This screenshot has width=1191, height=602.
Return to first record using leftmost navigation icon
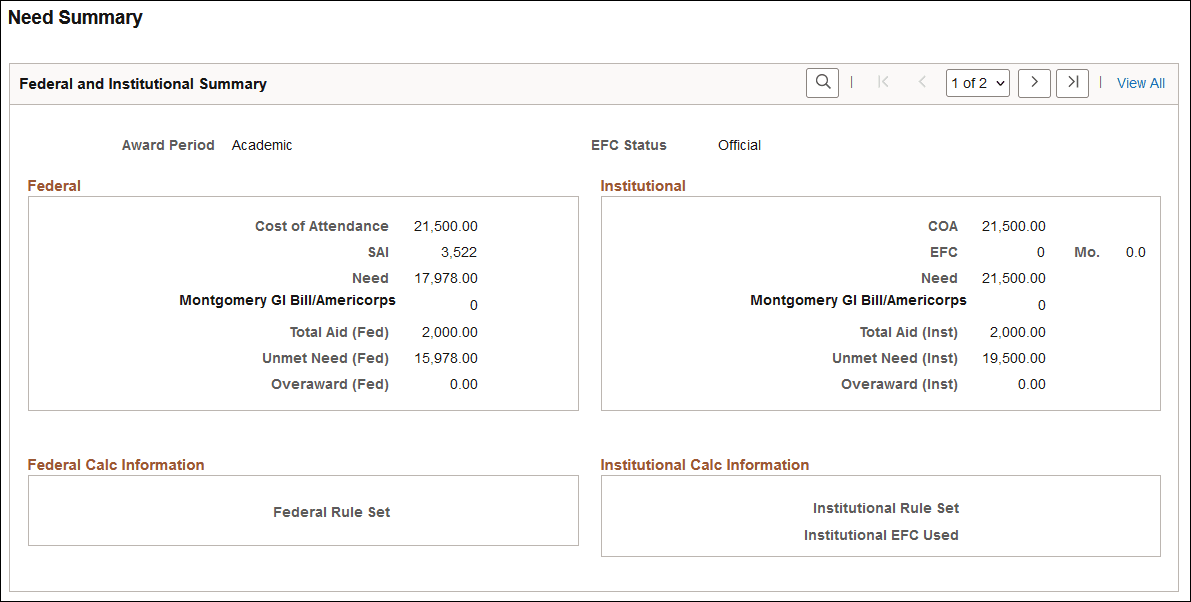884,83
